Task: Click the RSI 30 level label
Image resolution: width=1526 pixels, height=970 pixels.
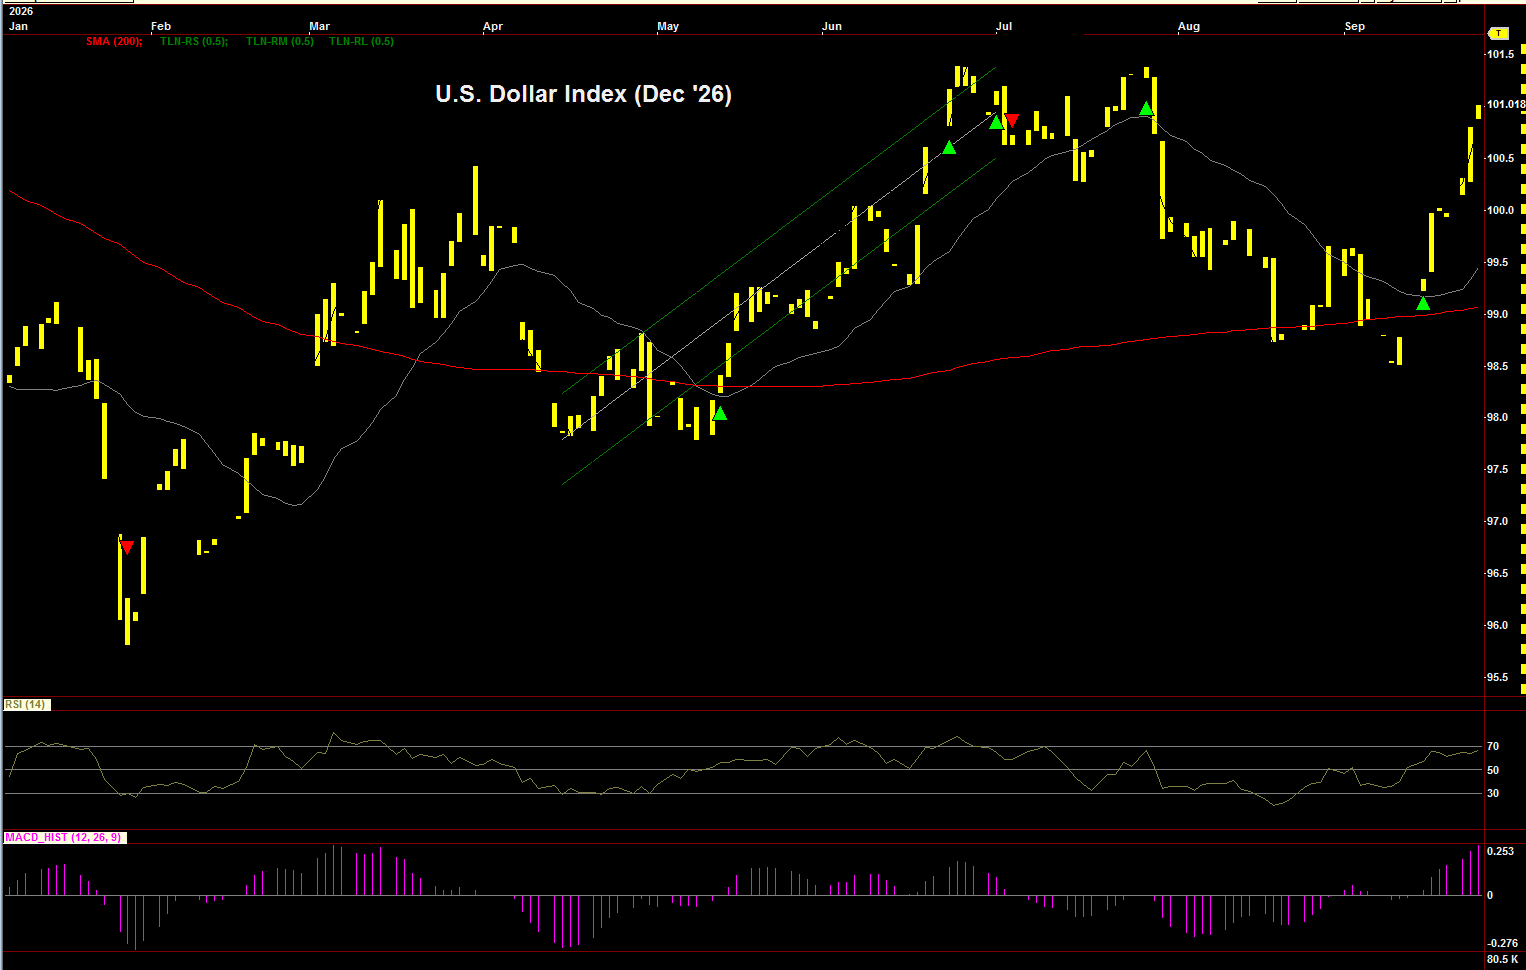Action: (x=1493, y=793)
